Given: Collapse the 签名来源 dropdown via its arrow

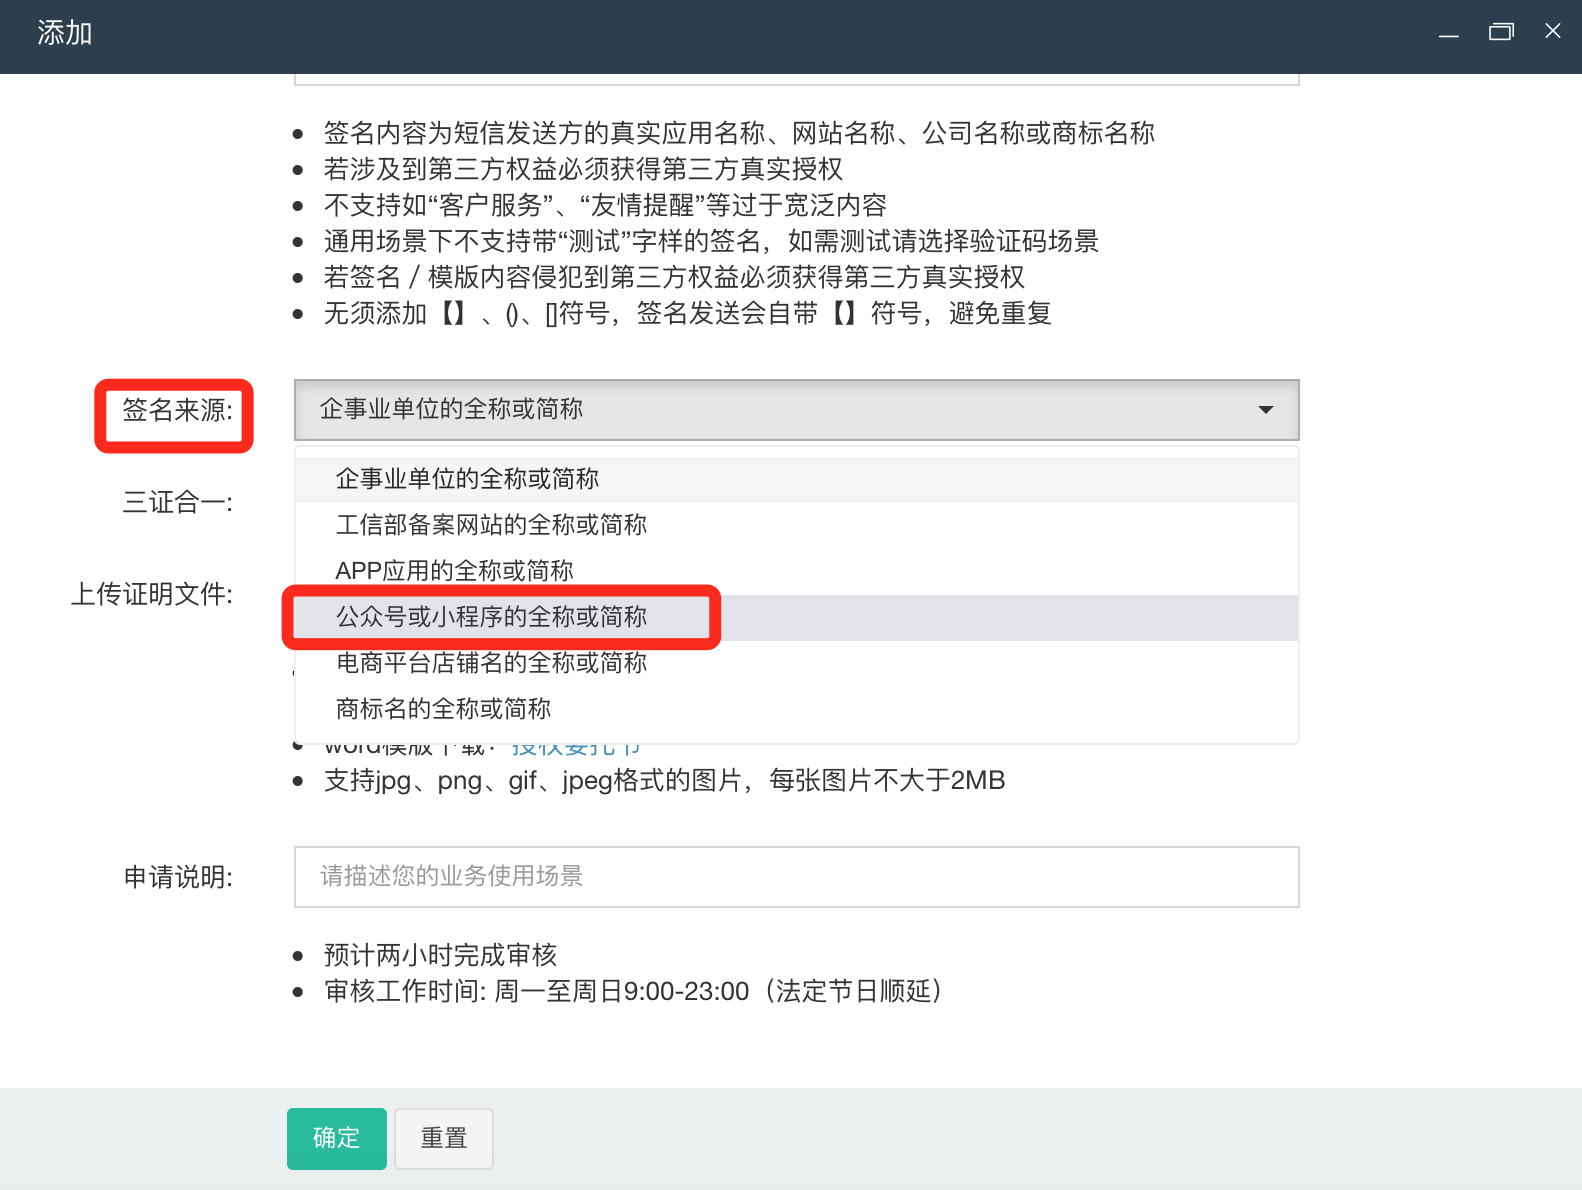Looking at the screenshot, I should coord(1265,410).
